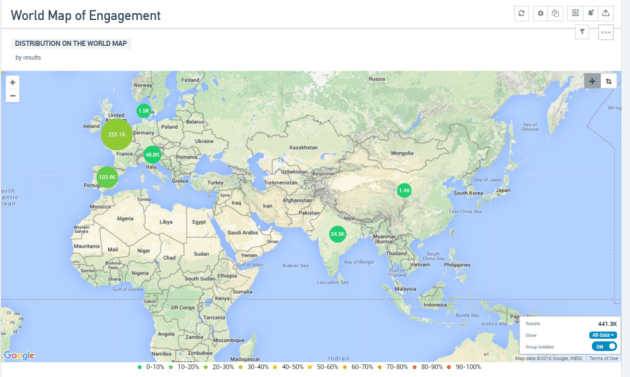Click the 30-40% legend entry
The image size is (630, 377).
(x=254, y=367)
